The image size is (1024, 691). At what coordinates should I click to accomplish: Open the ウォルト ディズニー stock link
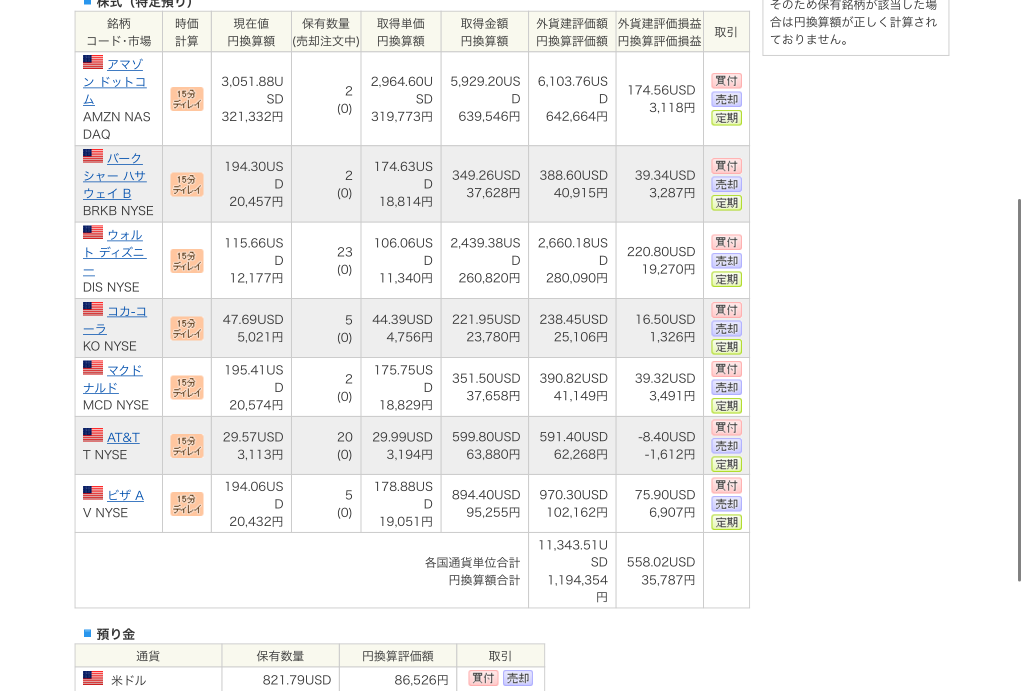click(x=115, y=252)
